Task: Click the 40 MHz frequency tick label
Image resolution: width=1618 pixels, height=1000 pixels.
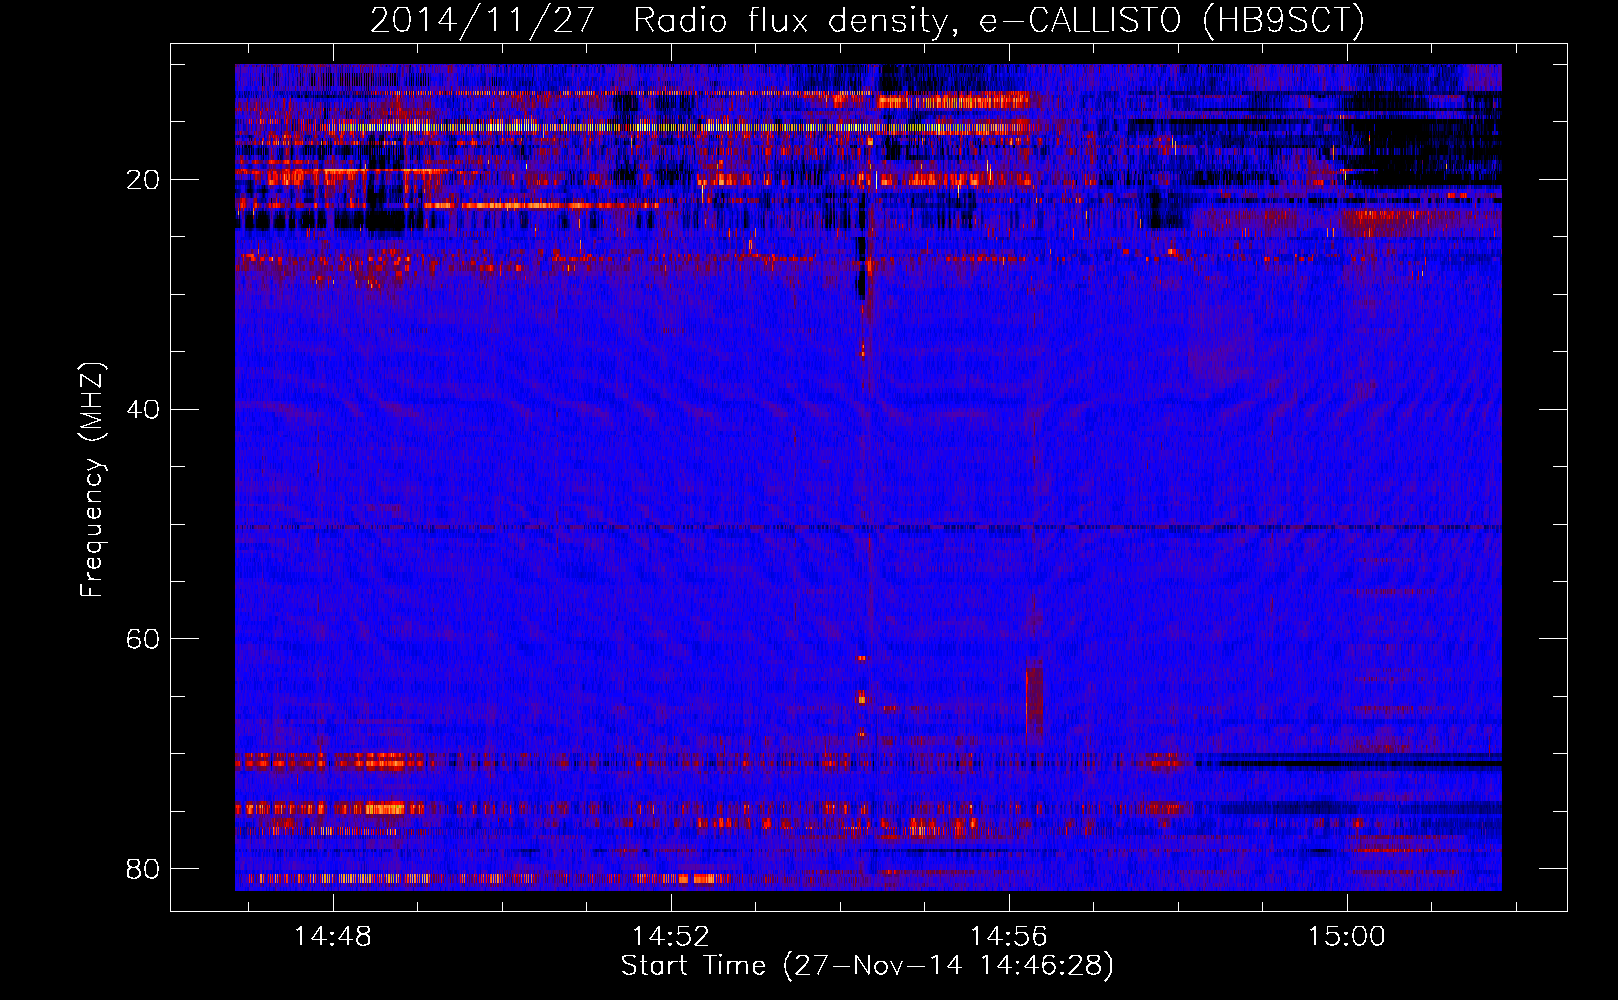Action: pos(144,409)
